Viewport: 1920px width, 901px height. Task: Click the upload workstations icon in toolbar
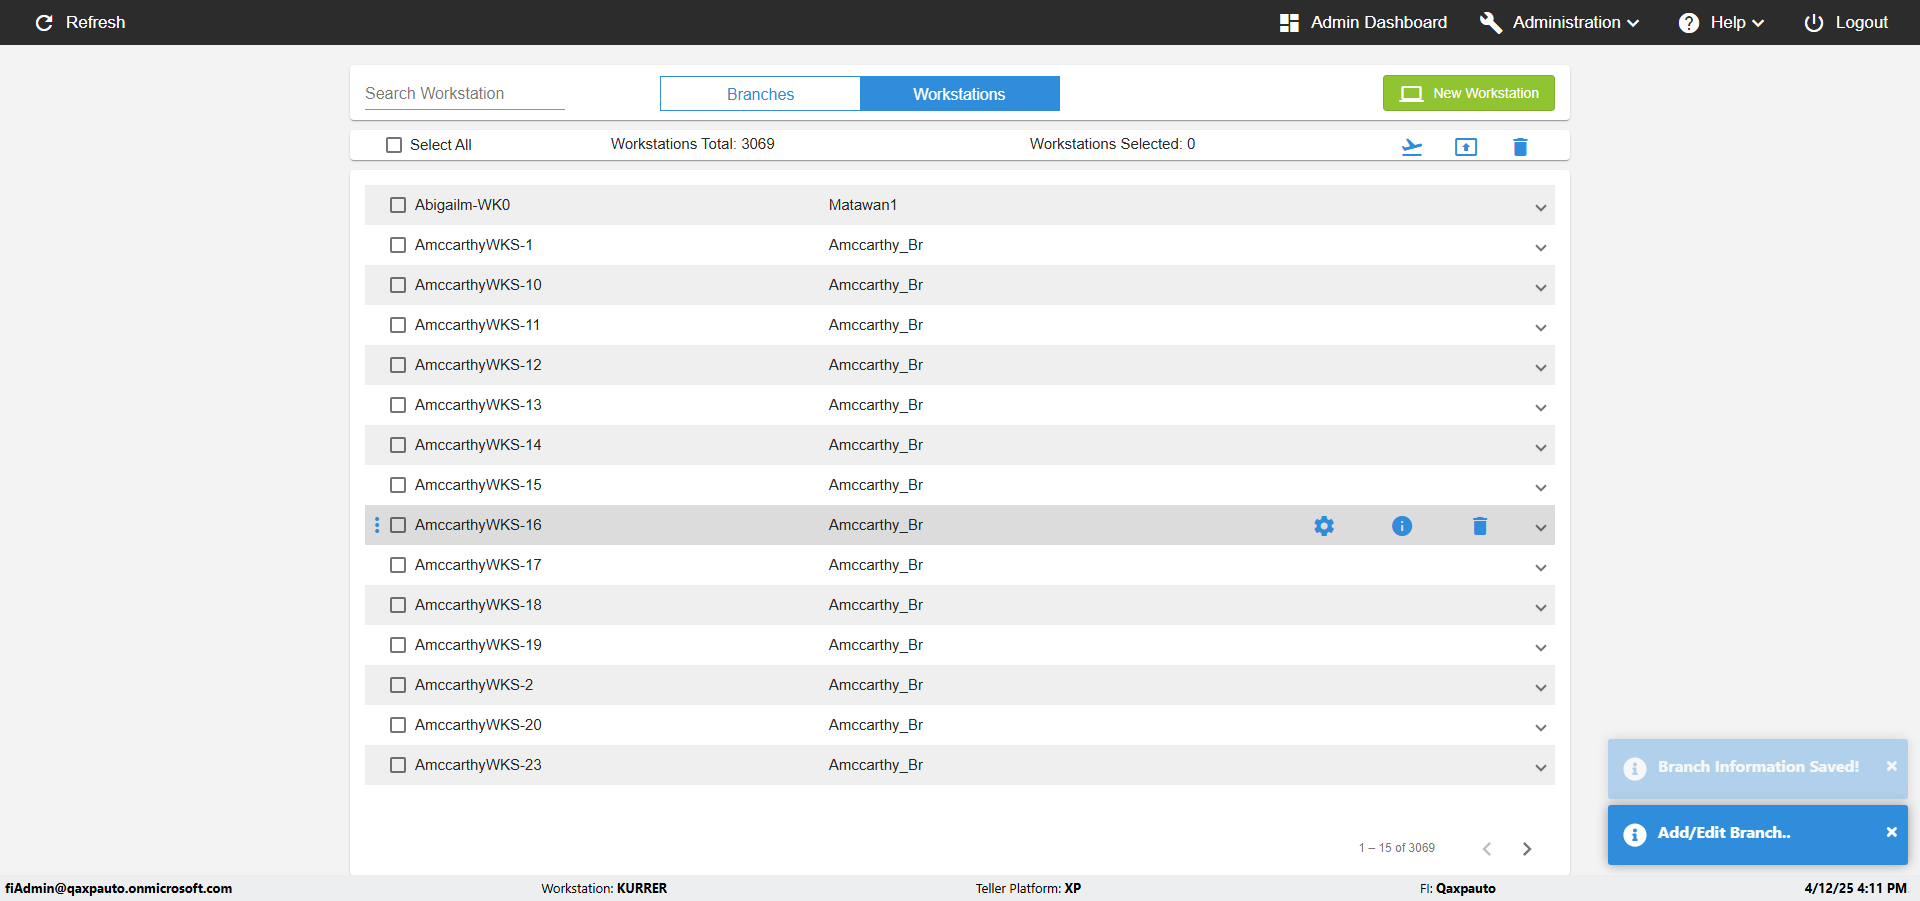tap(1466, 147)
